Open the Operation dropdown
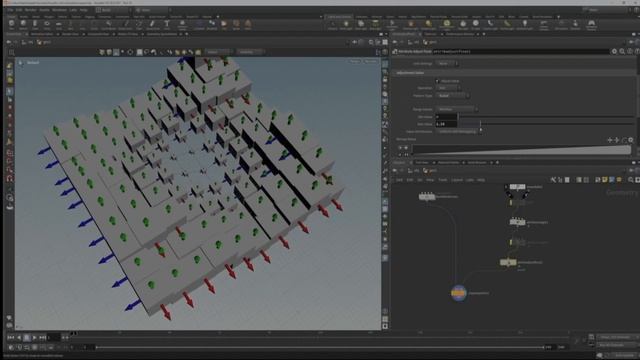Screen dimensions: 640x360 (448, 88)
